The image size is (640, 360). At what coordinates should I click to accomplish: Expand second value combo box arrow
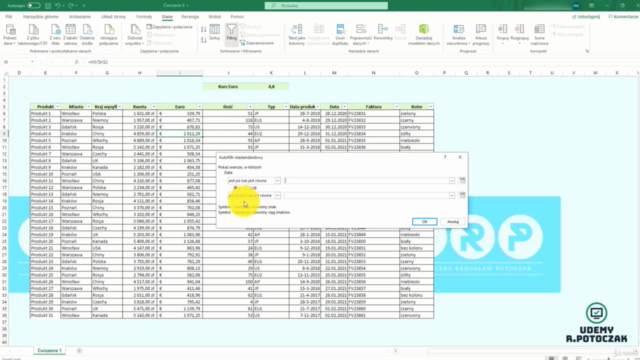(x=451, y=195)
